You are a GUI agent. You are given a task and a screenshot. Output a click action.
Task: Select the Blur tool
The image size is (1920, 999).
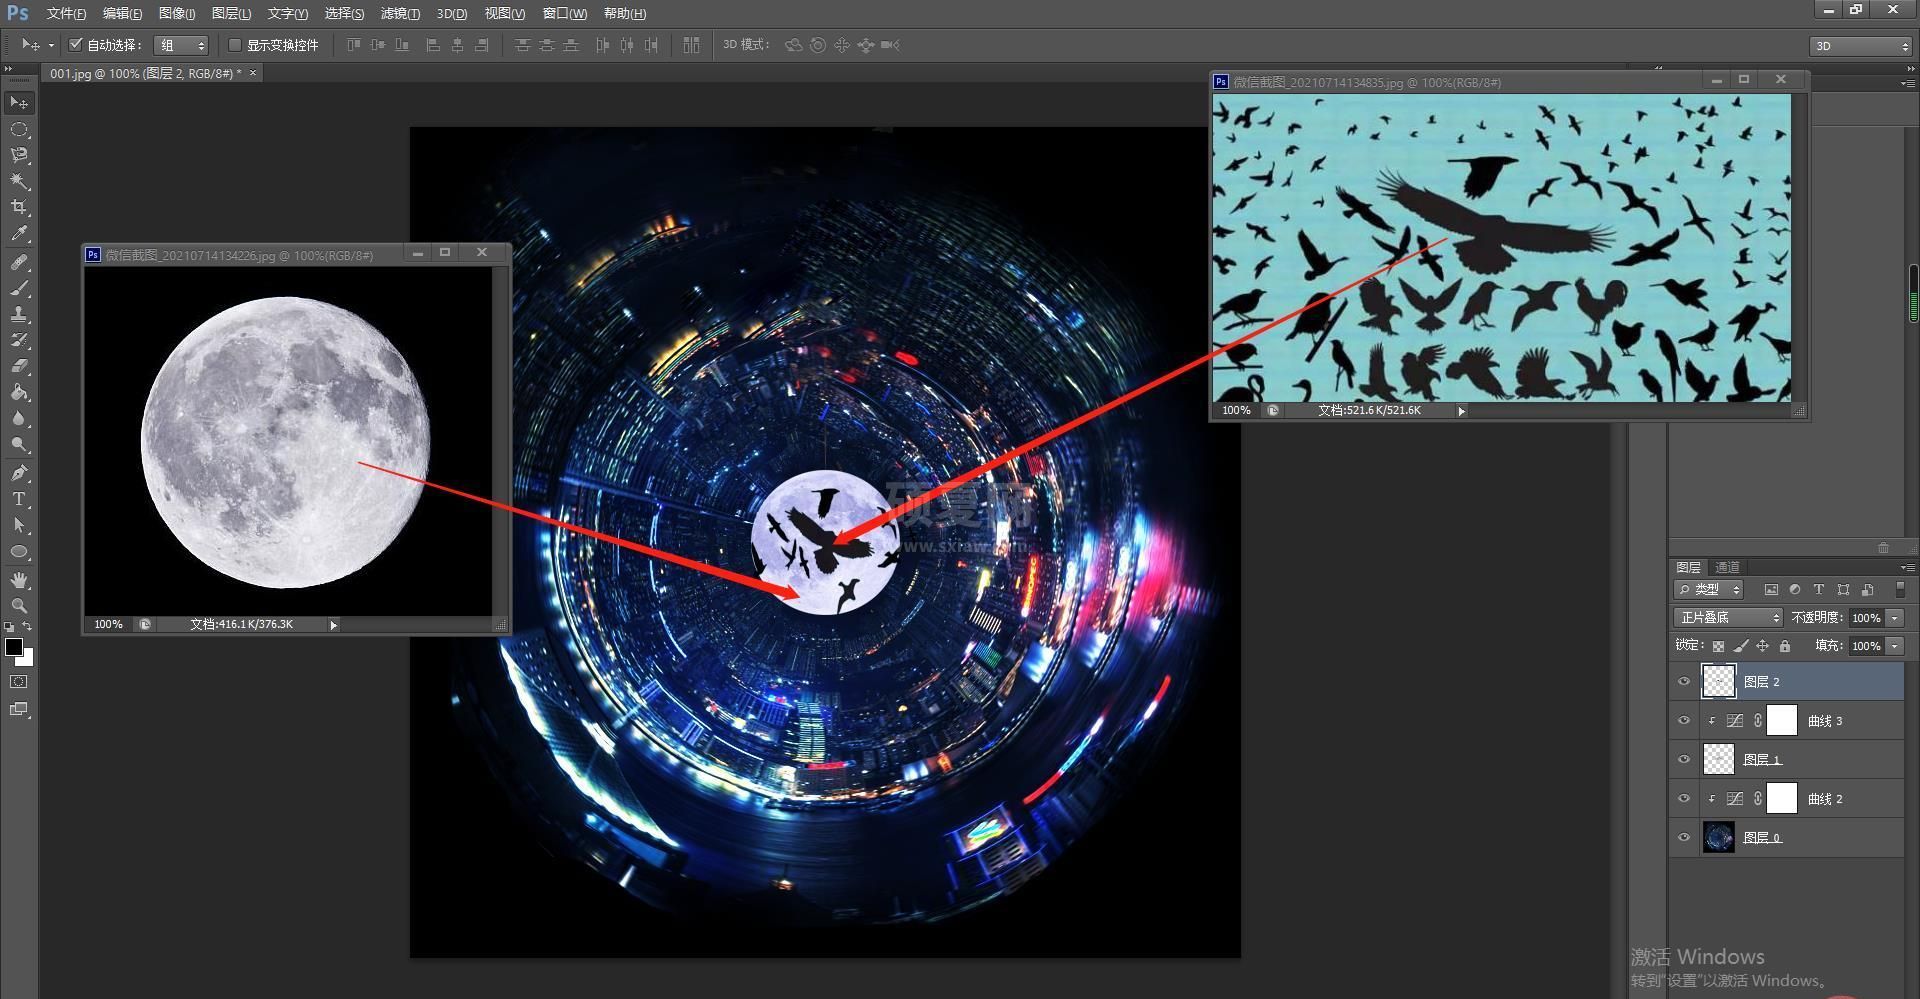[19, 418]
